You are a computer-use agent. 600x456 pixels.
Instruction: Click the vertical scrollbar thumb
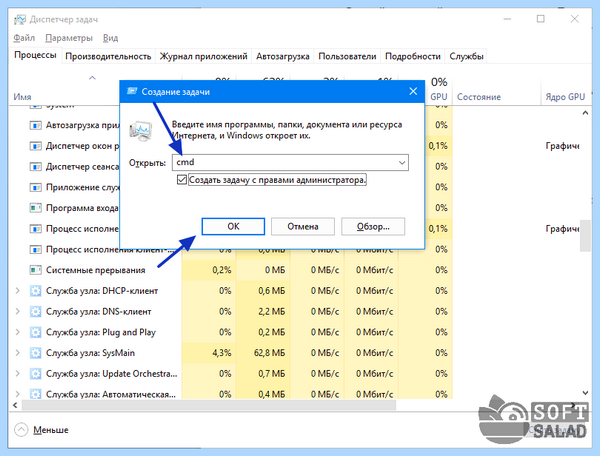click(x=585, y=235)
